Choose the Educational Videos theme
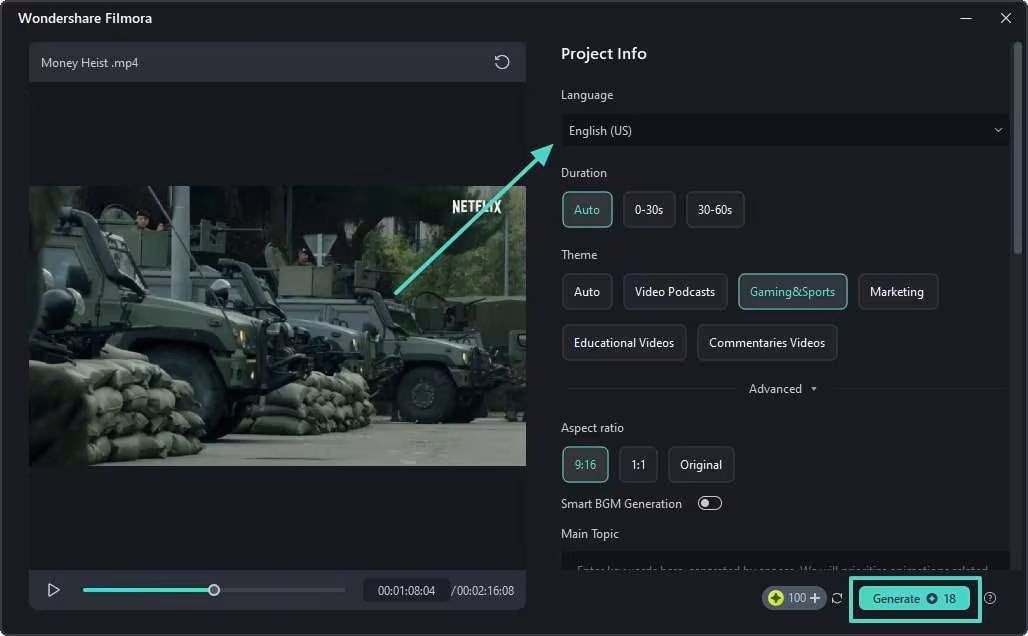1028x636 pixels. [623, 343]
